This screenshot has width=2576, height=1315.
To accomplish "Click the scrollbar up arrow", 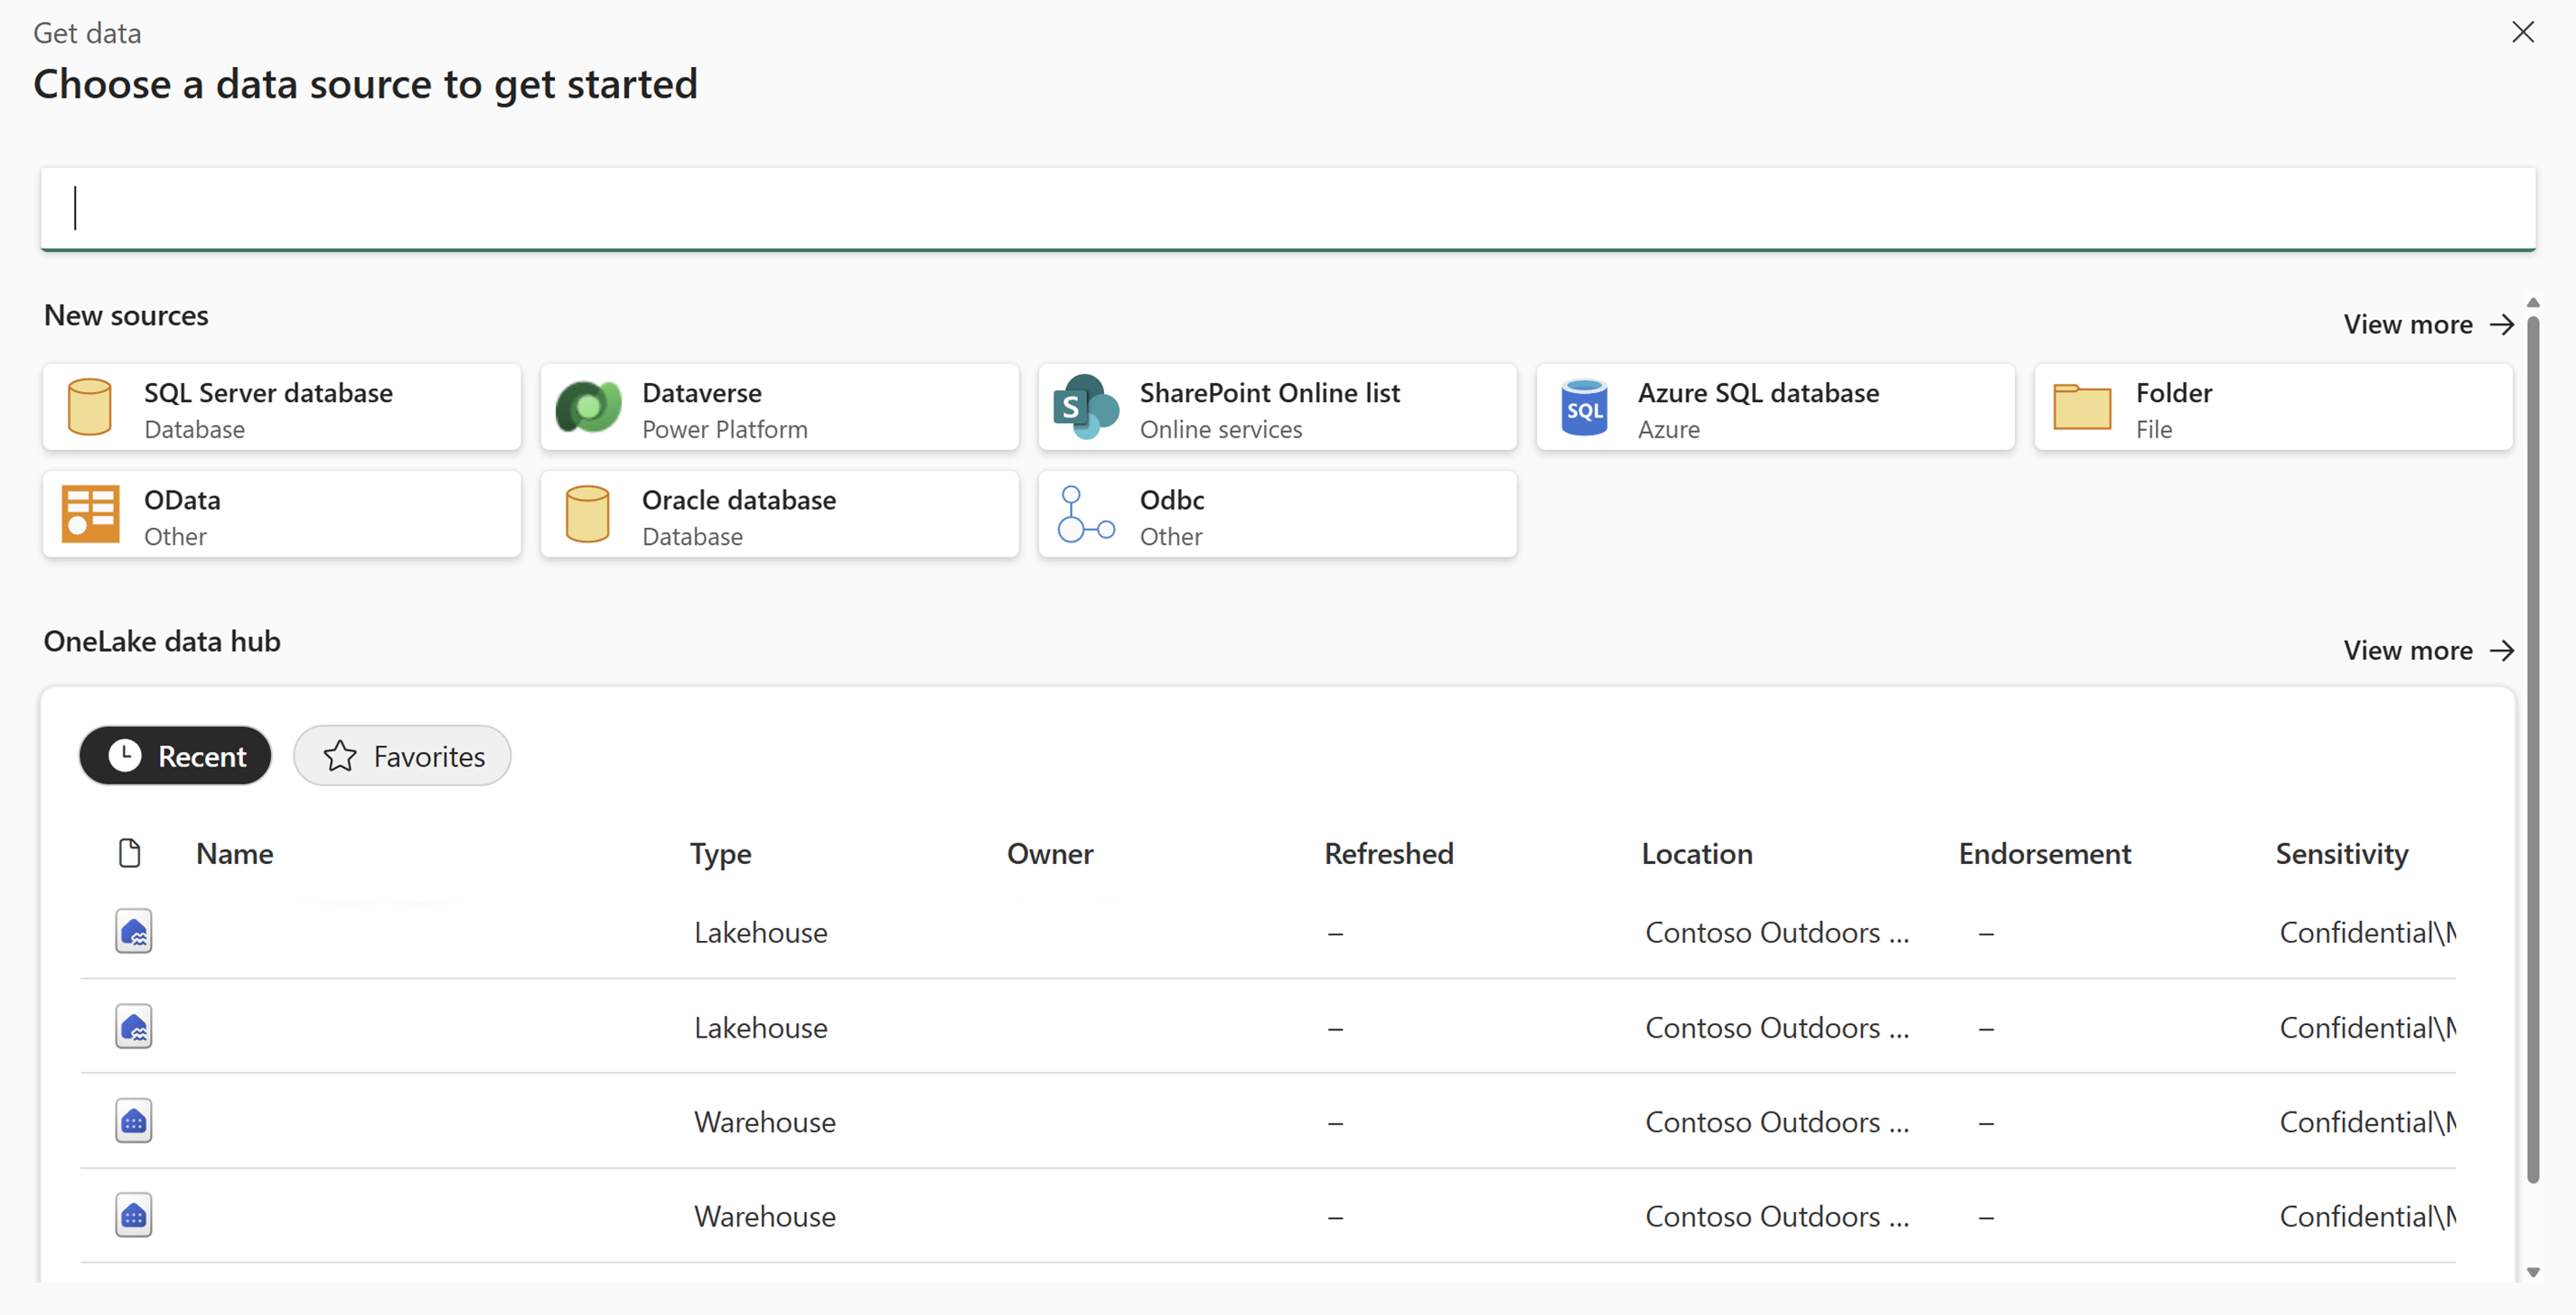I will pyautogui.click(x=2533, y=303).
